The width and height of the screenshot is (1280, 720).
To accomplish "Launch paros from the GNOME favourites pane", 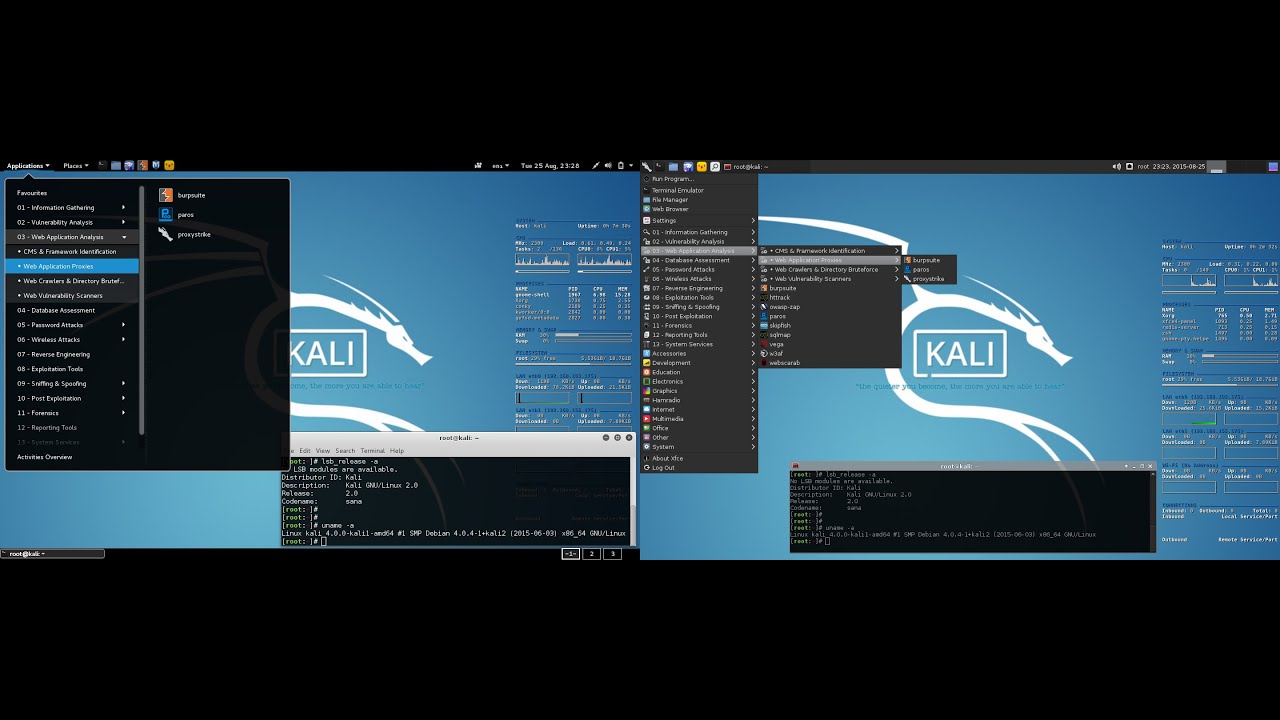I will click(x=177, y=214).
